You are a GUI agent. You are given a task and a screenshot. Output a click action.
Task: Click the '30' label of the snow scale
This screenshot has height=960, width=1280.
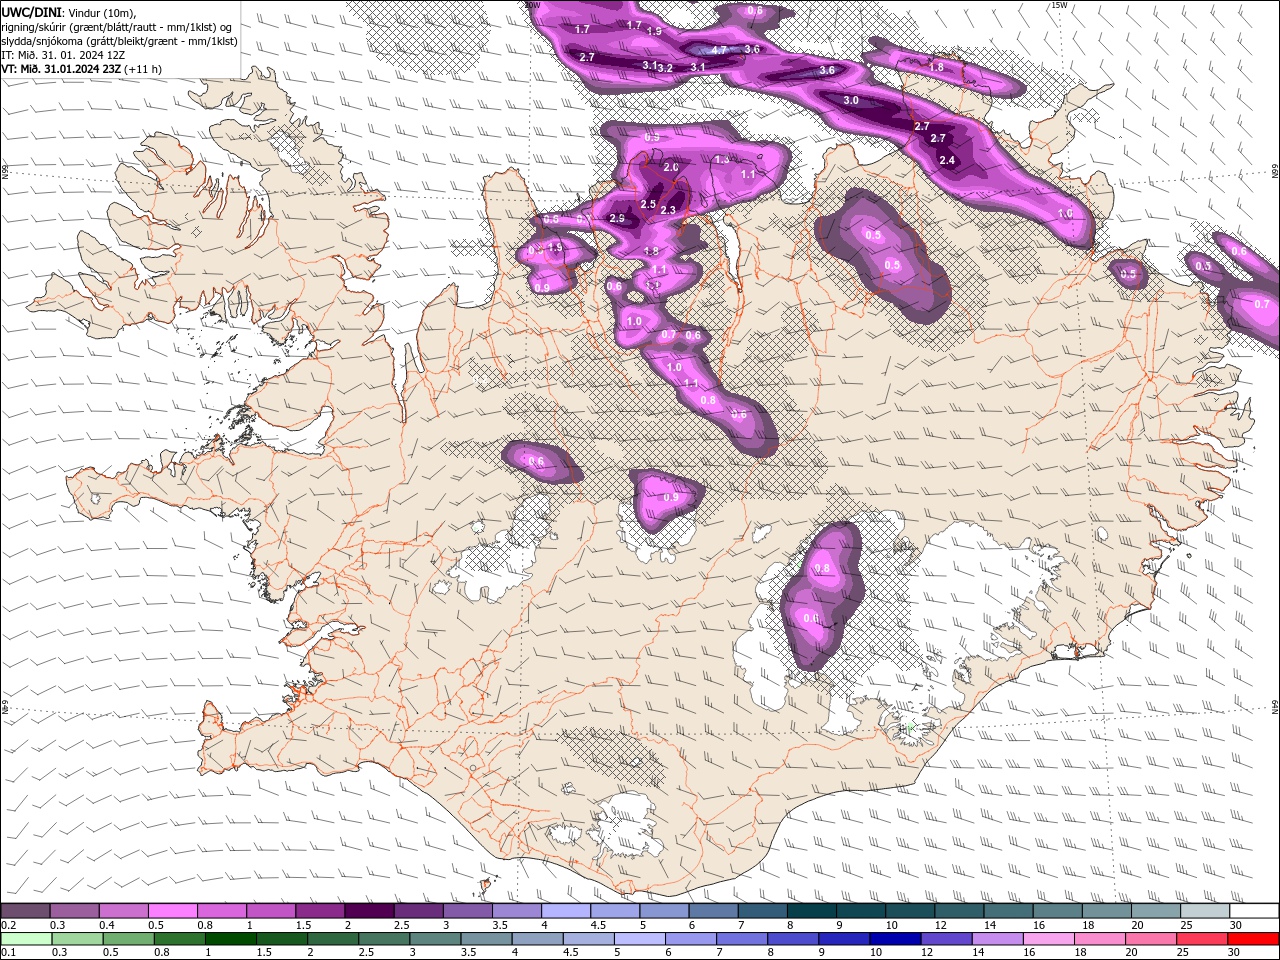tap(1236, 925)
